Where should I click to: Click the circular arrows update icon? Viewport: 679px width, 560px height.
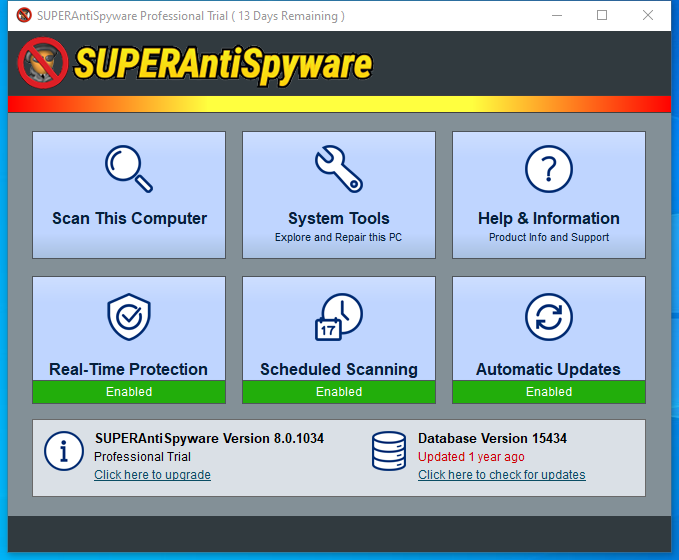pos(549,317)
